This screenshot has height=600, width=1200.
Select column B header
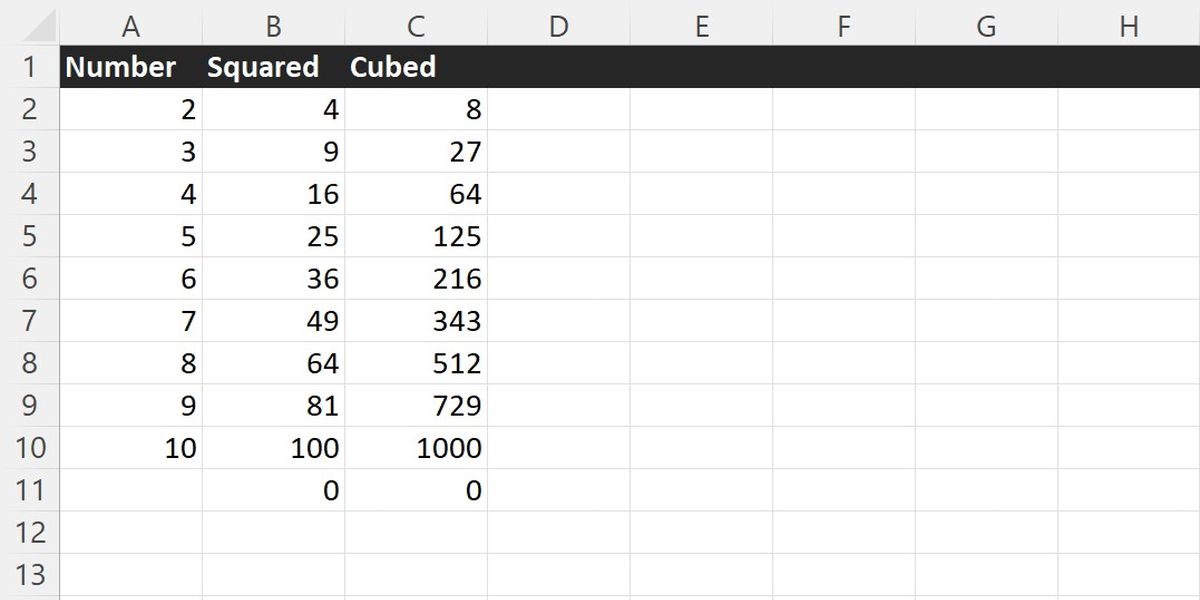(273, 26)
